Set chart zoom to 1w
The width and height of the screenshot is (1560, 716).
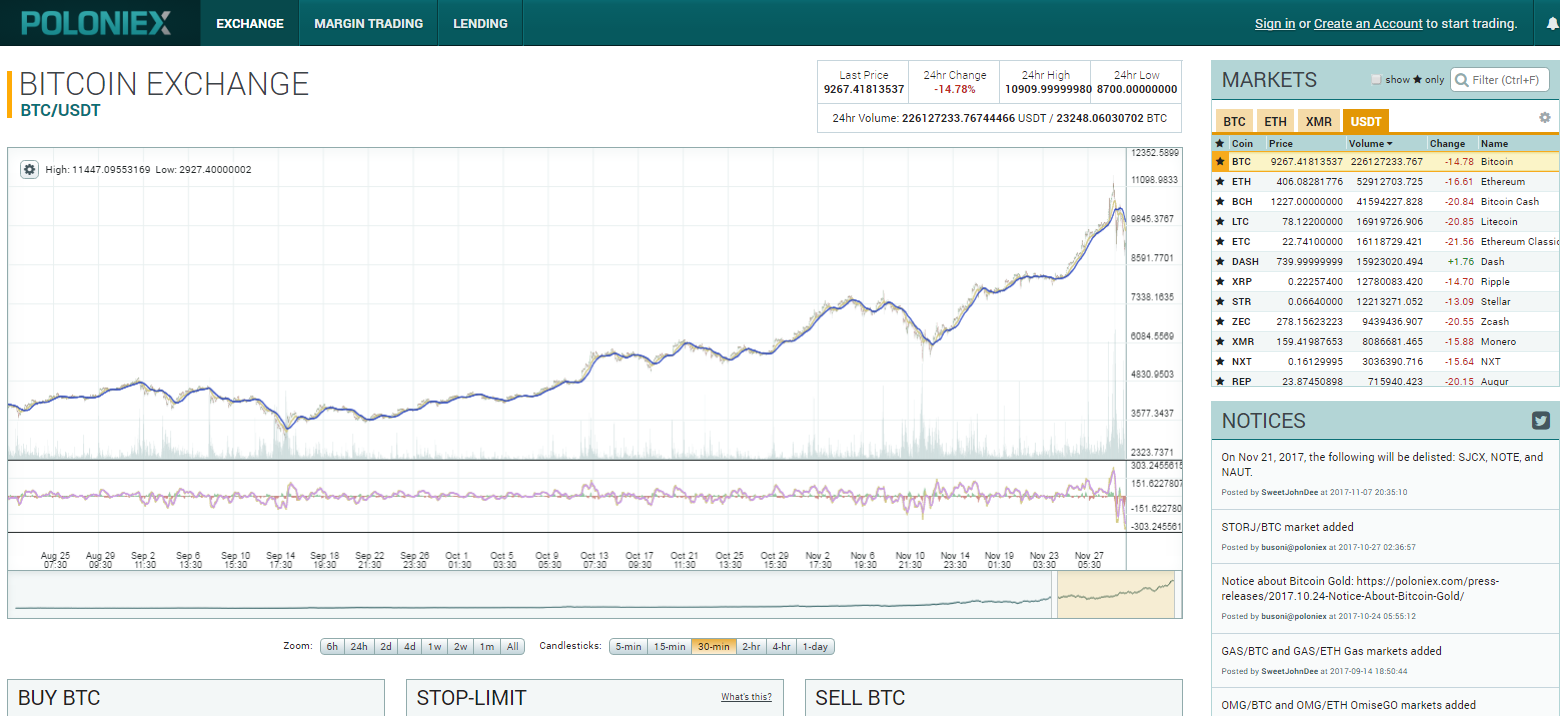(x=435, y=647)
